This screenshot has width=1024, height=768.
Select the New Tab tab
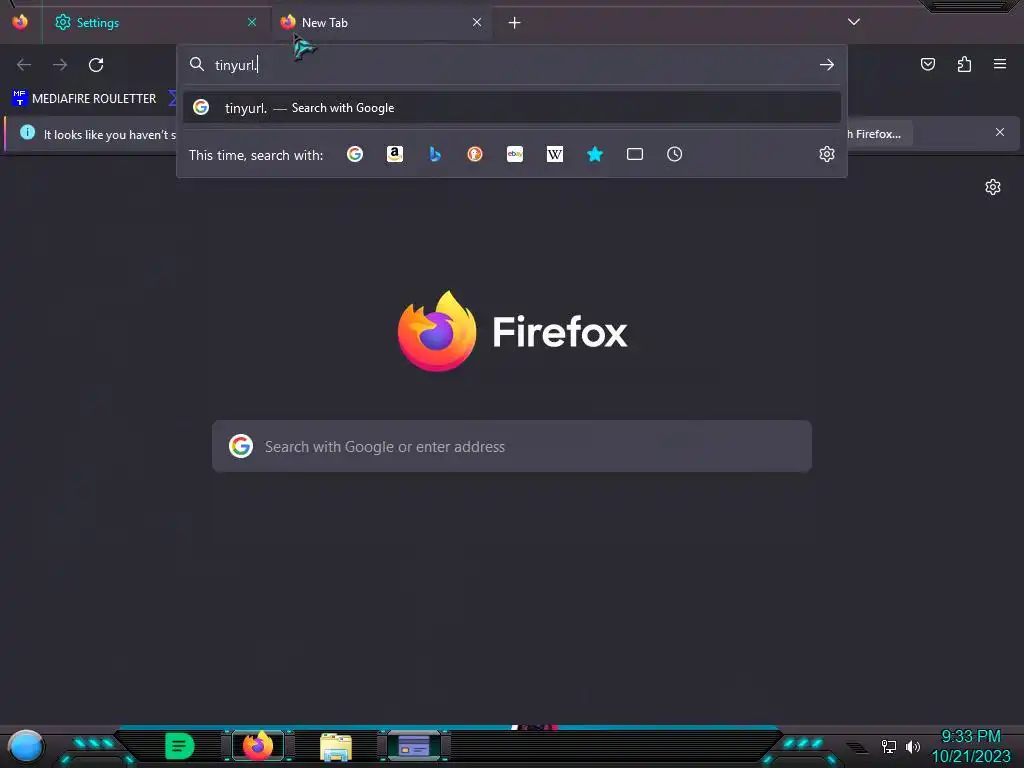point(382,22)
